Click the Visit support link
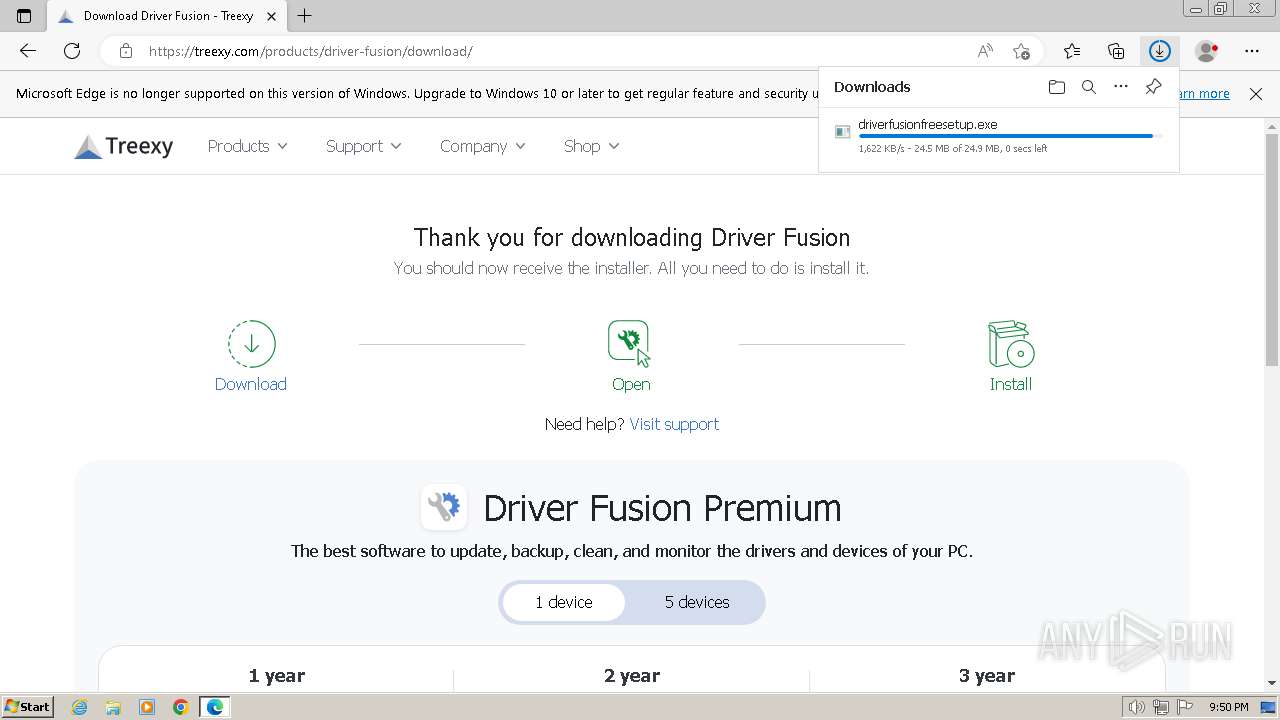Viewport: 1280px width, 720px height. 674,424
